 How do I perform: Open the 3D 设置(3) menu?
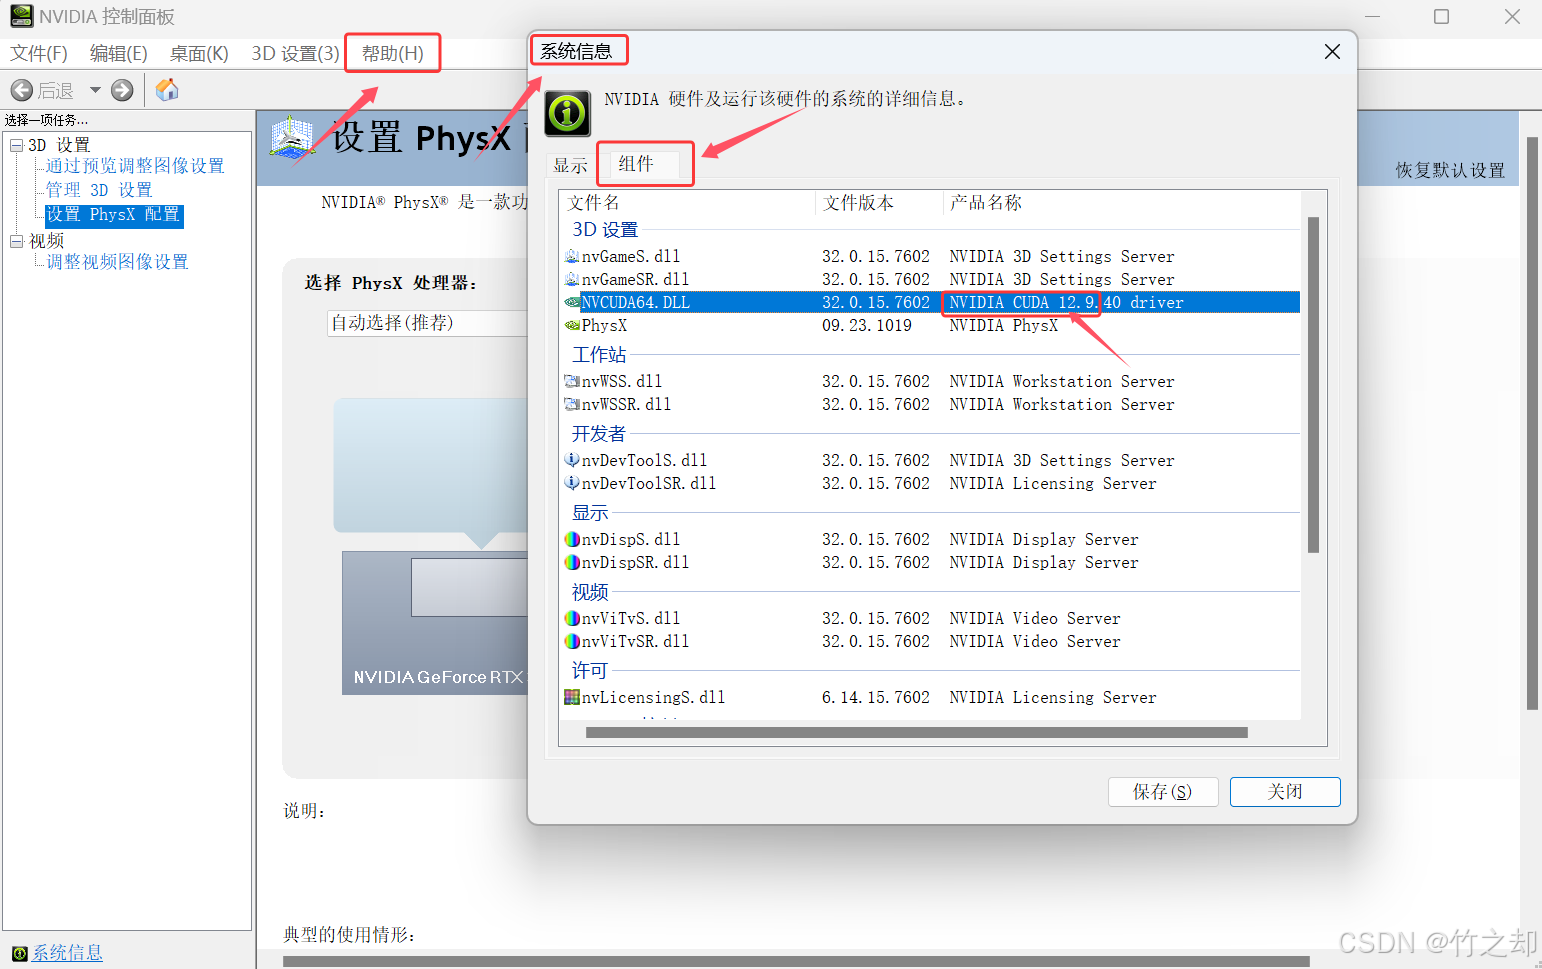(295, 53)
